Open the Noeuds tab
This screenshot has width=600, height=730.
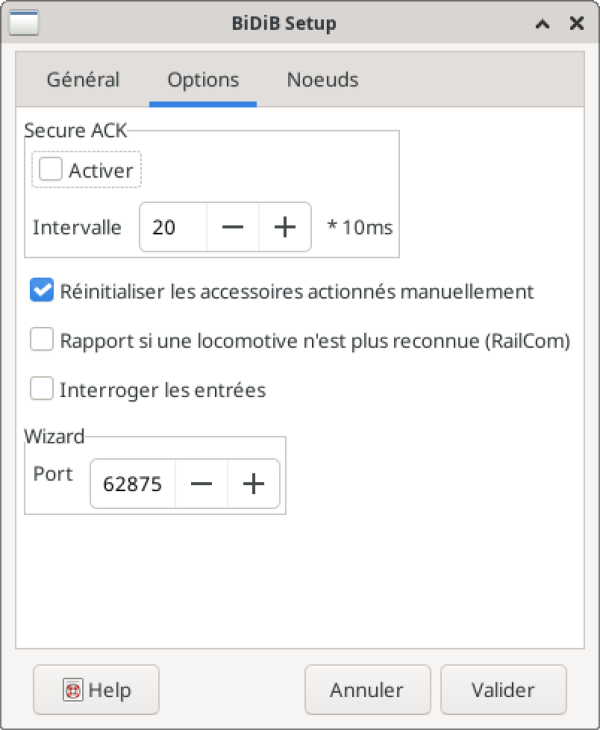(322, 80)
